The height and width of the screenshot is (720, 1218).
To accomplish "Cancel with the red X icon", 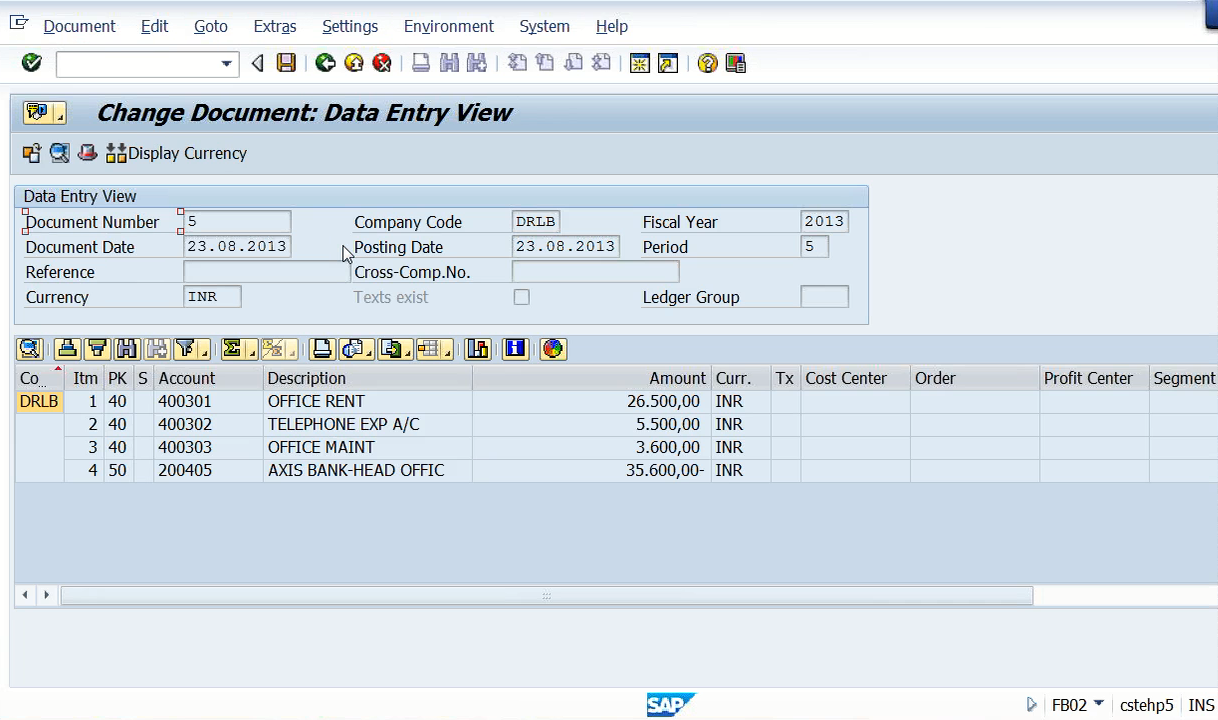I will [381, 63].
